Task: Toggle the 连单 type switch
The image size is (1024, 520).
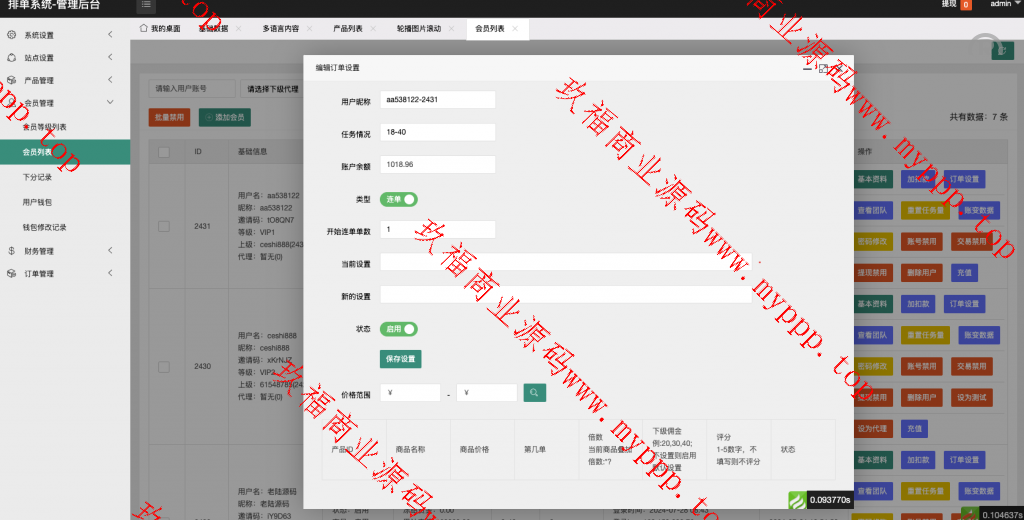Action: [398, 199]
